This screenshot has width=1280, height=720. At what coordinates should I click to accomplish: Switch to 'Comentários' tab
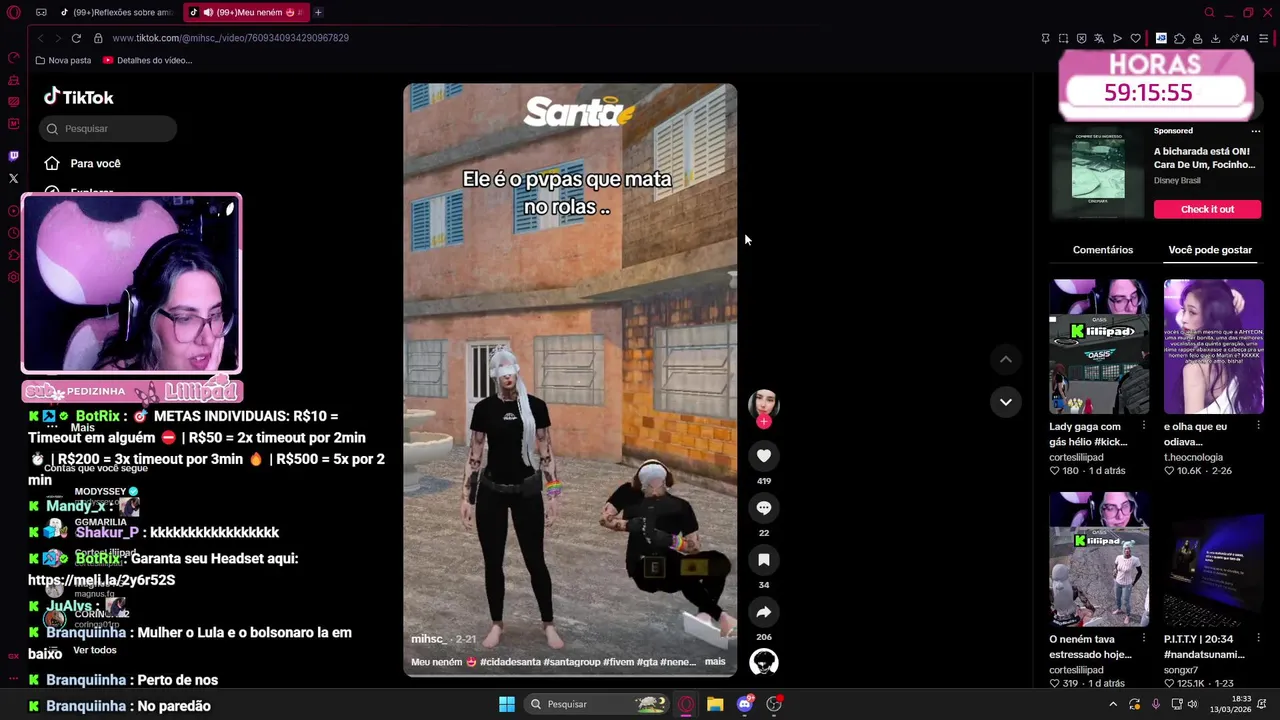coord(1103,250)
